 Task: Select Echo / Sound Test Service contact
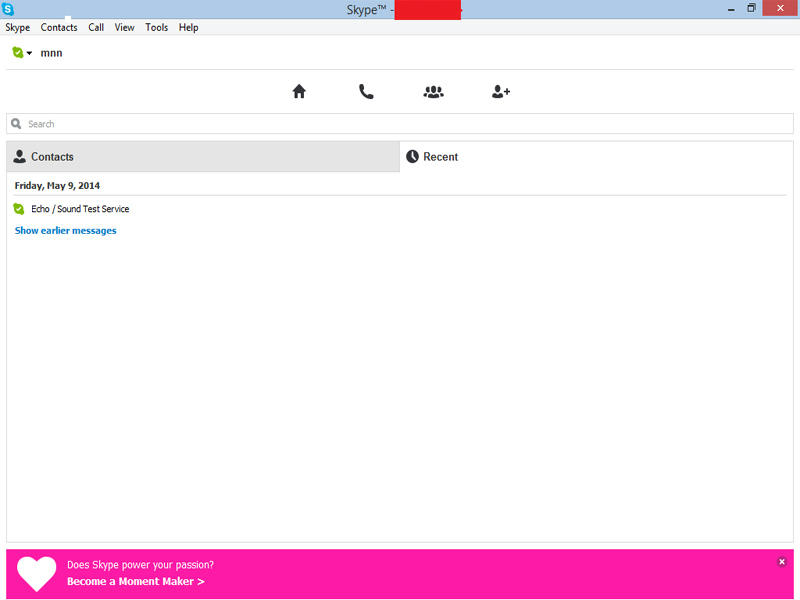click(80, 209)
